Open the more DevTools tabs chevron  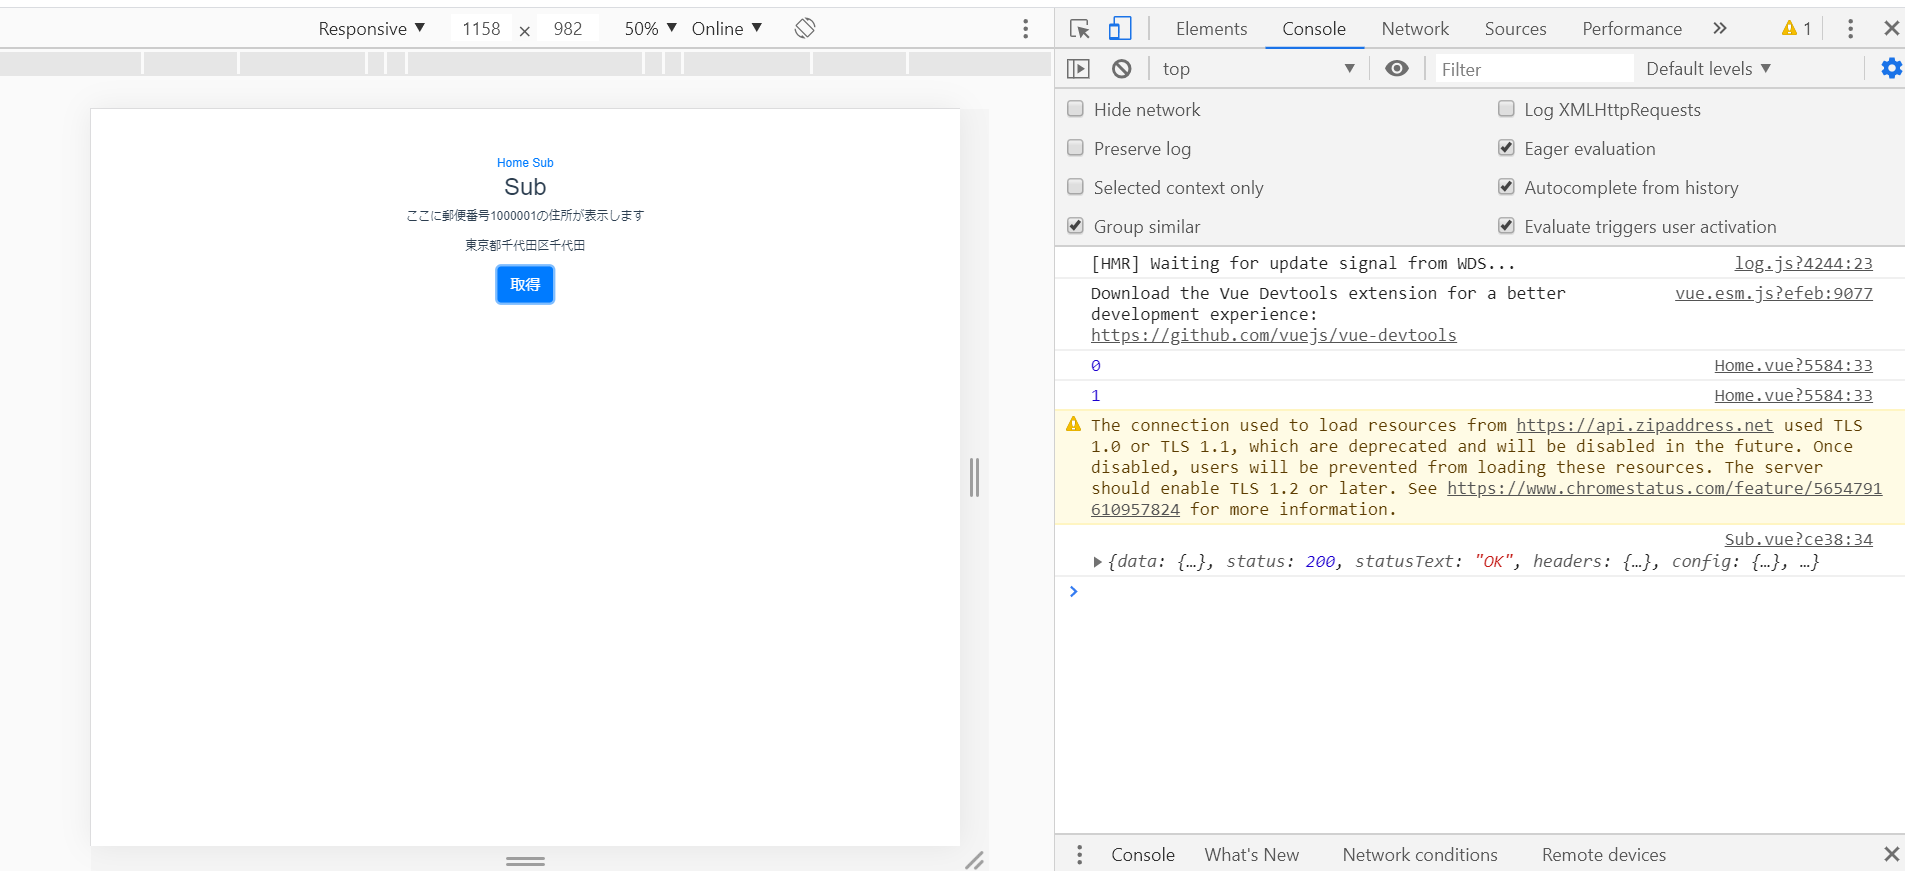pos(1720,29)
